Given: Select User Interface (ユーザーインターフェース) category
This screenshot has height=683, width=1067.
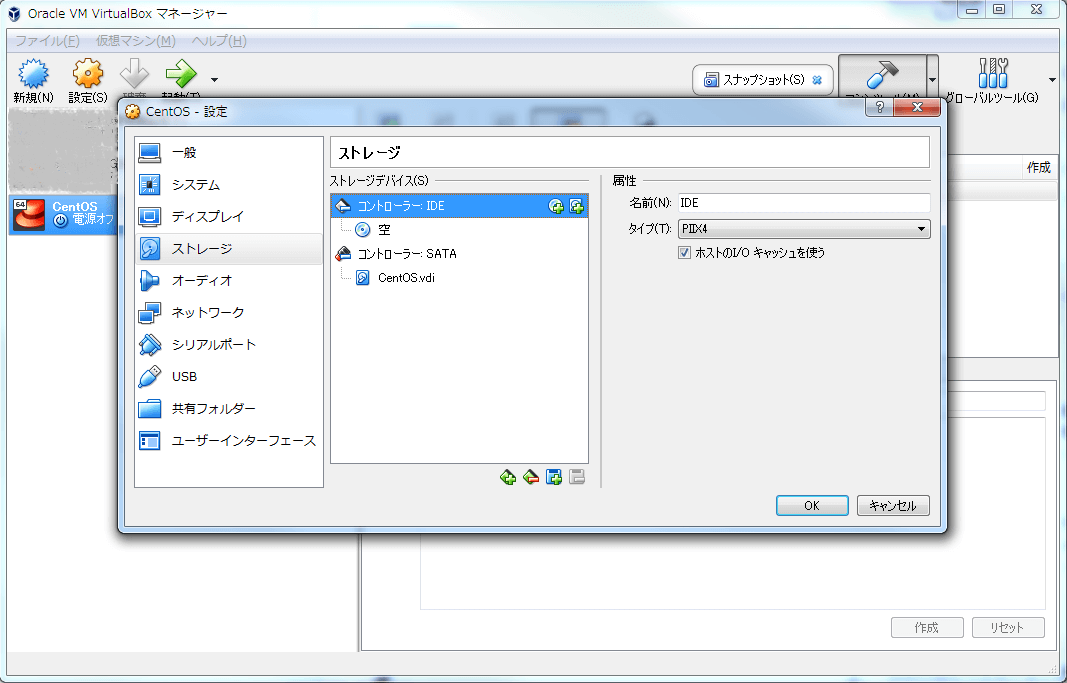Looking at the screenshot, I should pos(229,440).
